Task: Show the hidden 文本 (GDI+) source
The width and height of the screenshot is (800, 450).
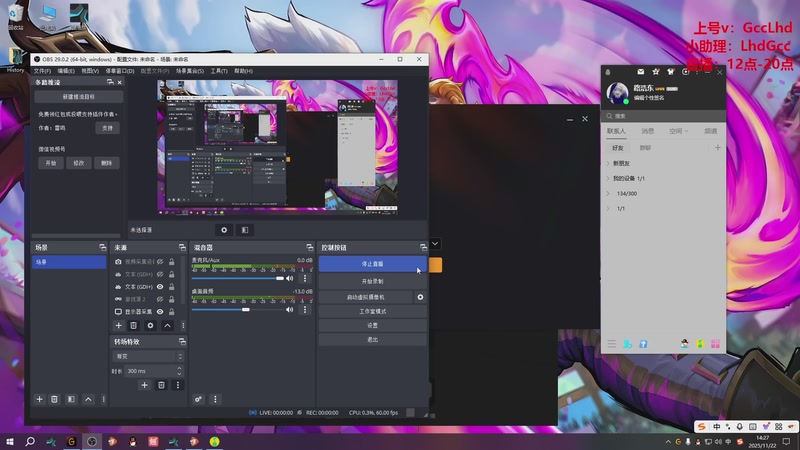Action: pos(160,274)
